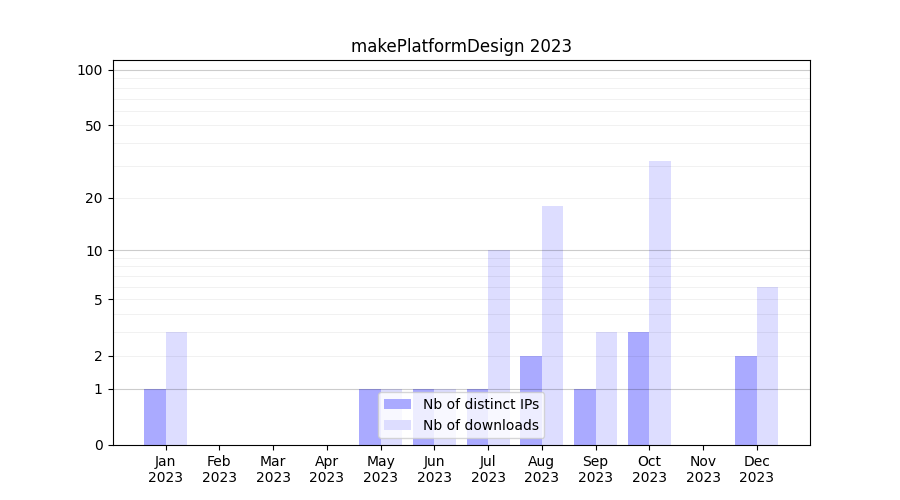Click the September downloads bar
Image resolution: width=900 pixels, height=500 pixels.
606,388
